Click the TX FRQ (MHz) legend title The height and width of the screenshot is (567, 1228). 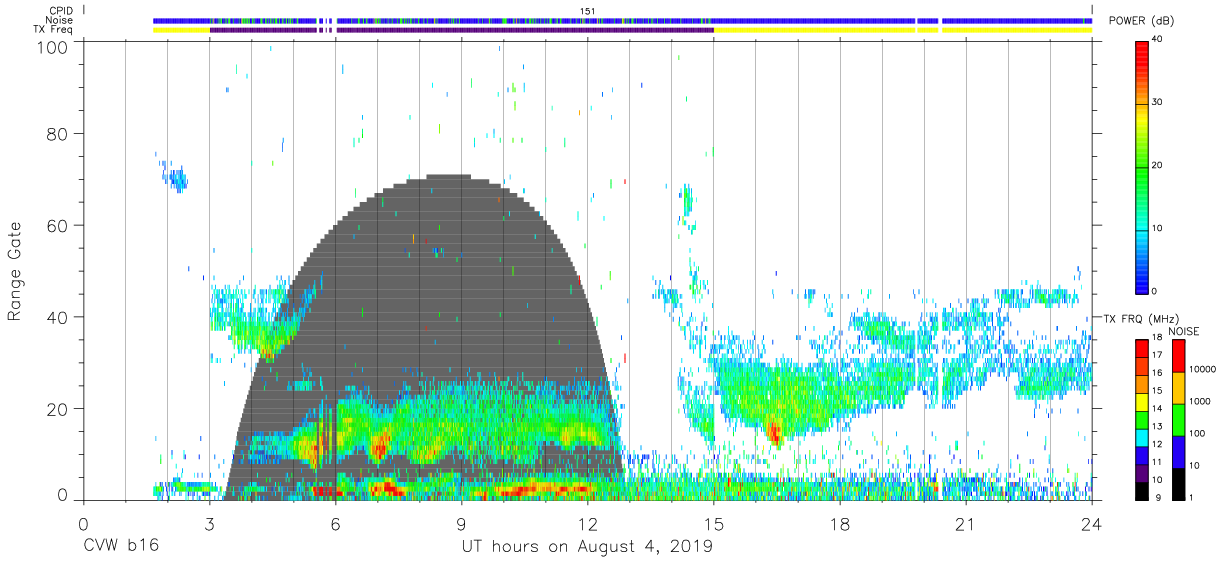(1143, 318)
